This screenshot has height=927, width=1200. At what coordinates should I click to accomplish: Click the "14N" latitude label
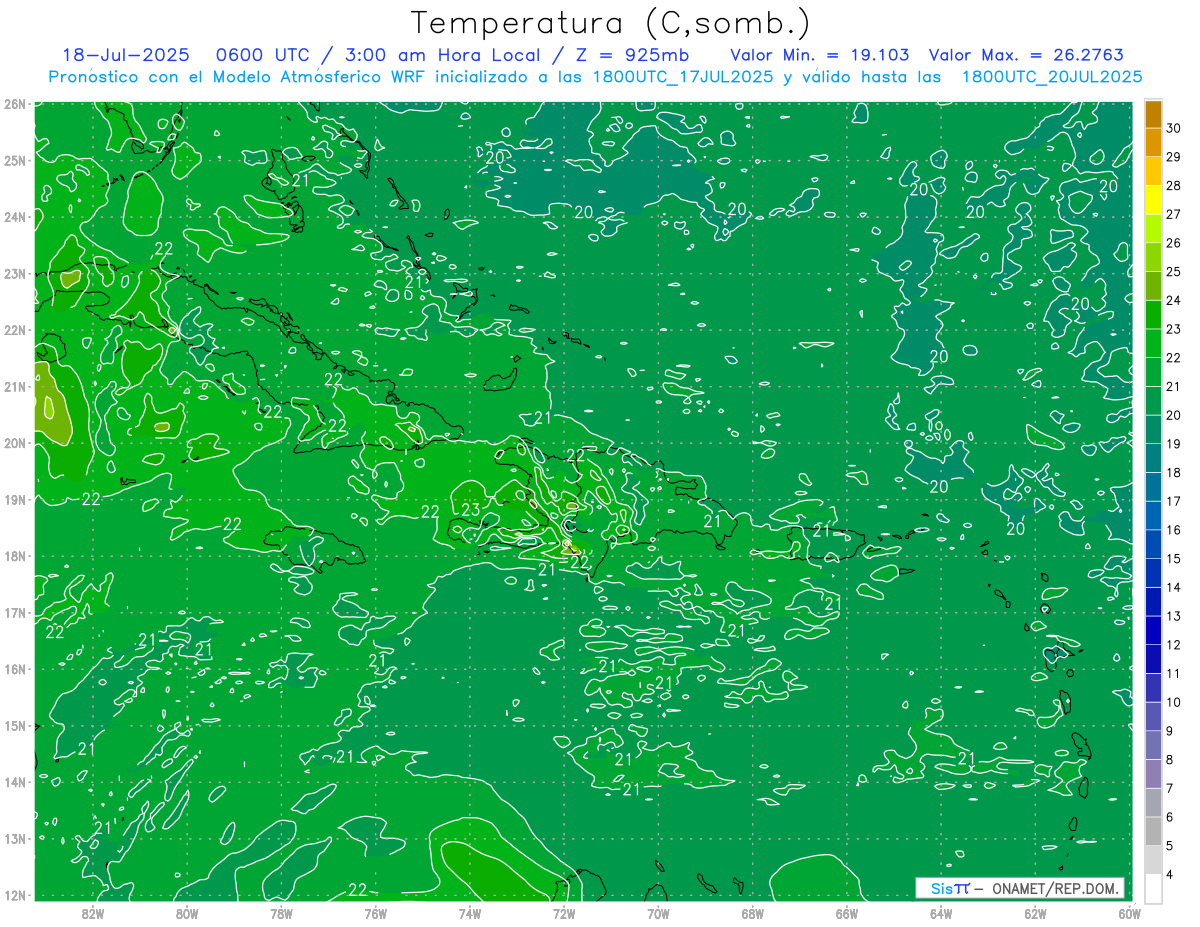14,782
